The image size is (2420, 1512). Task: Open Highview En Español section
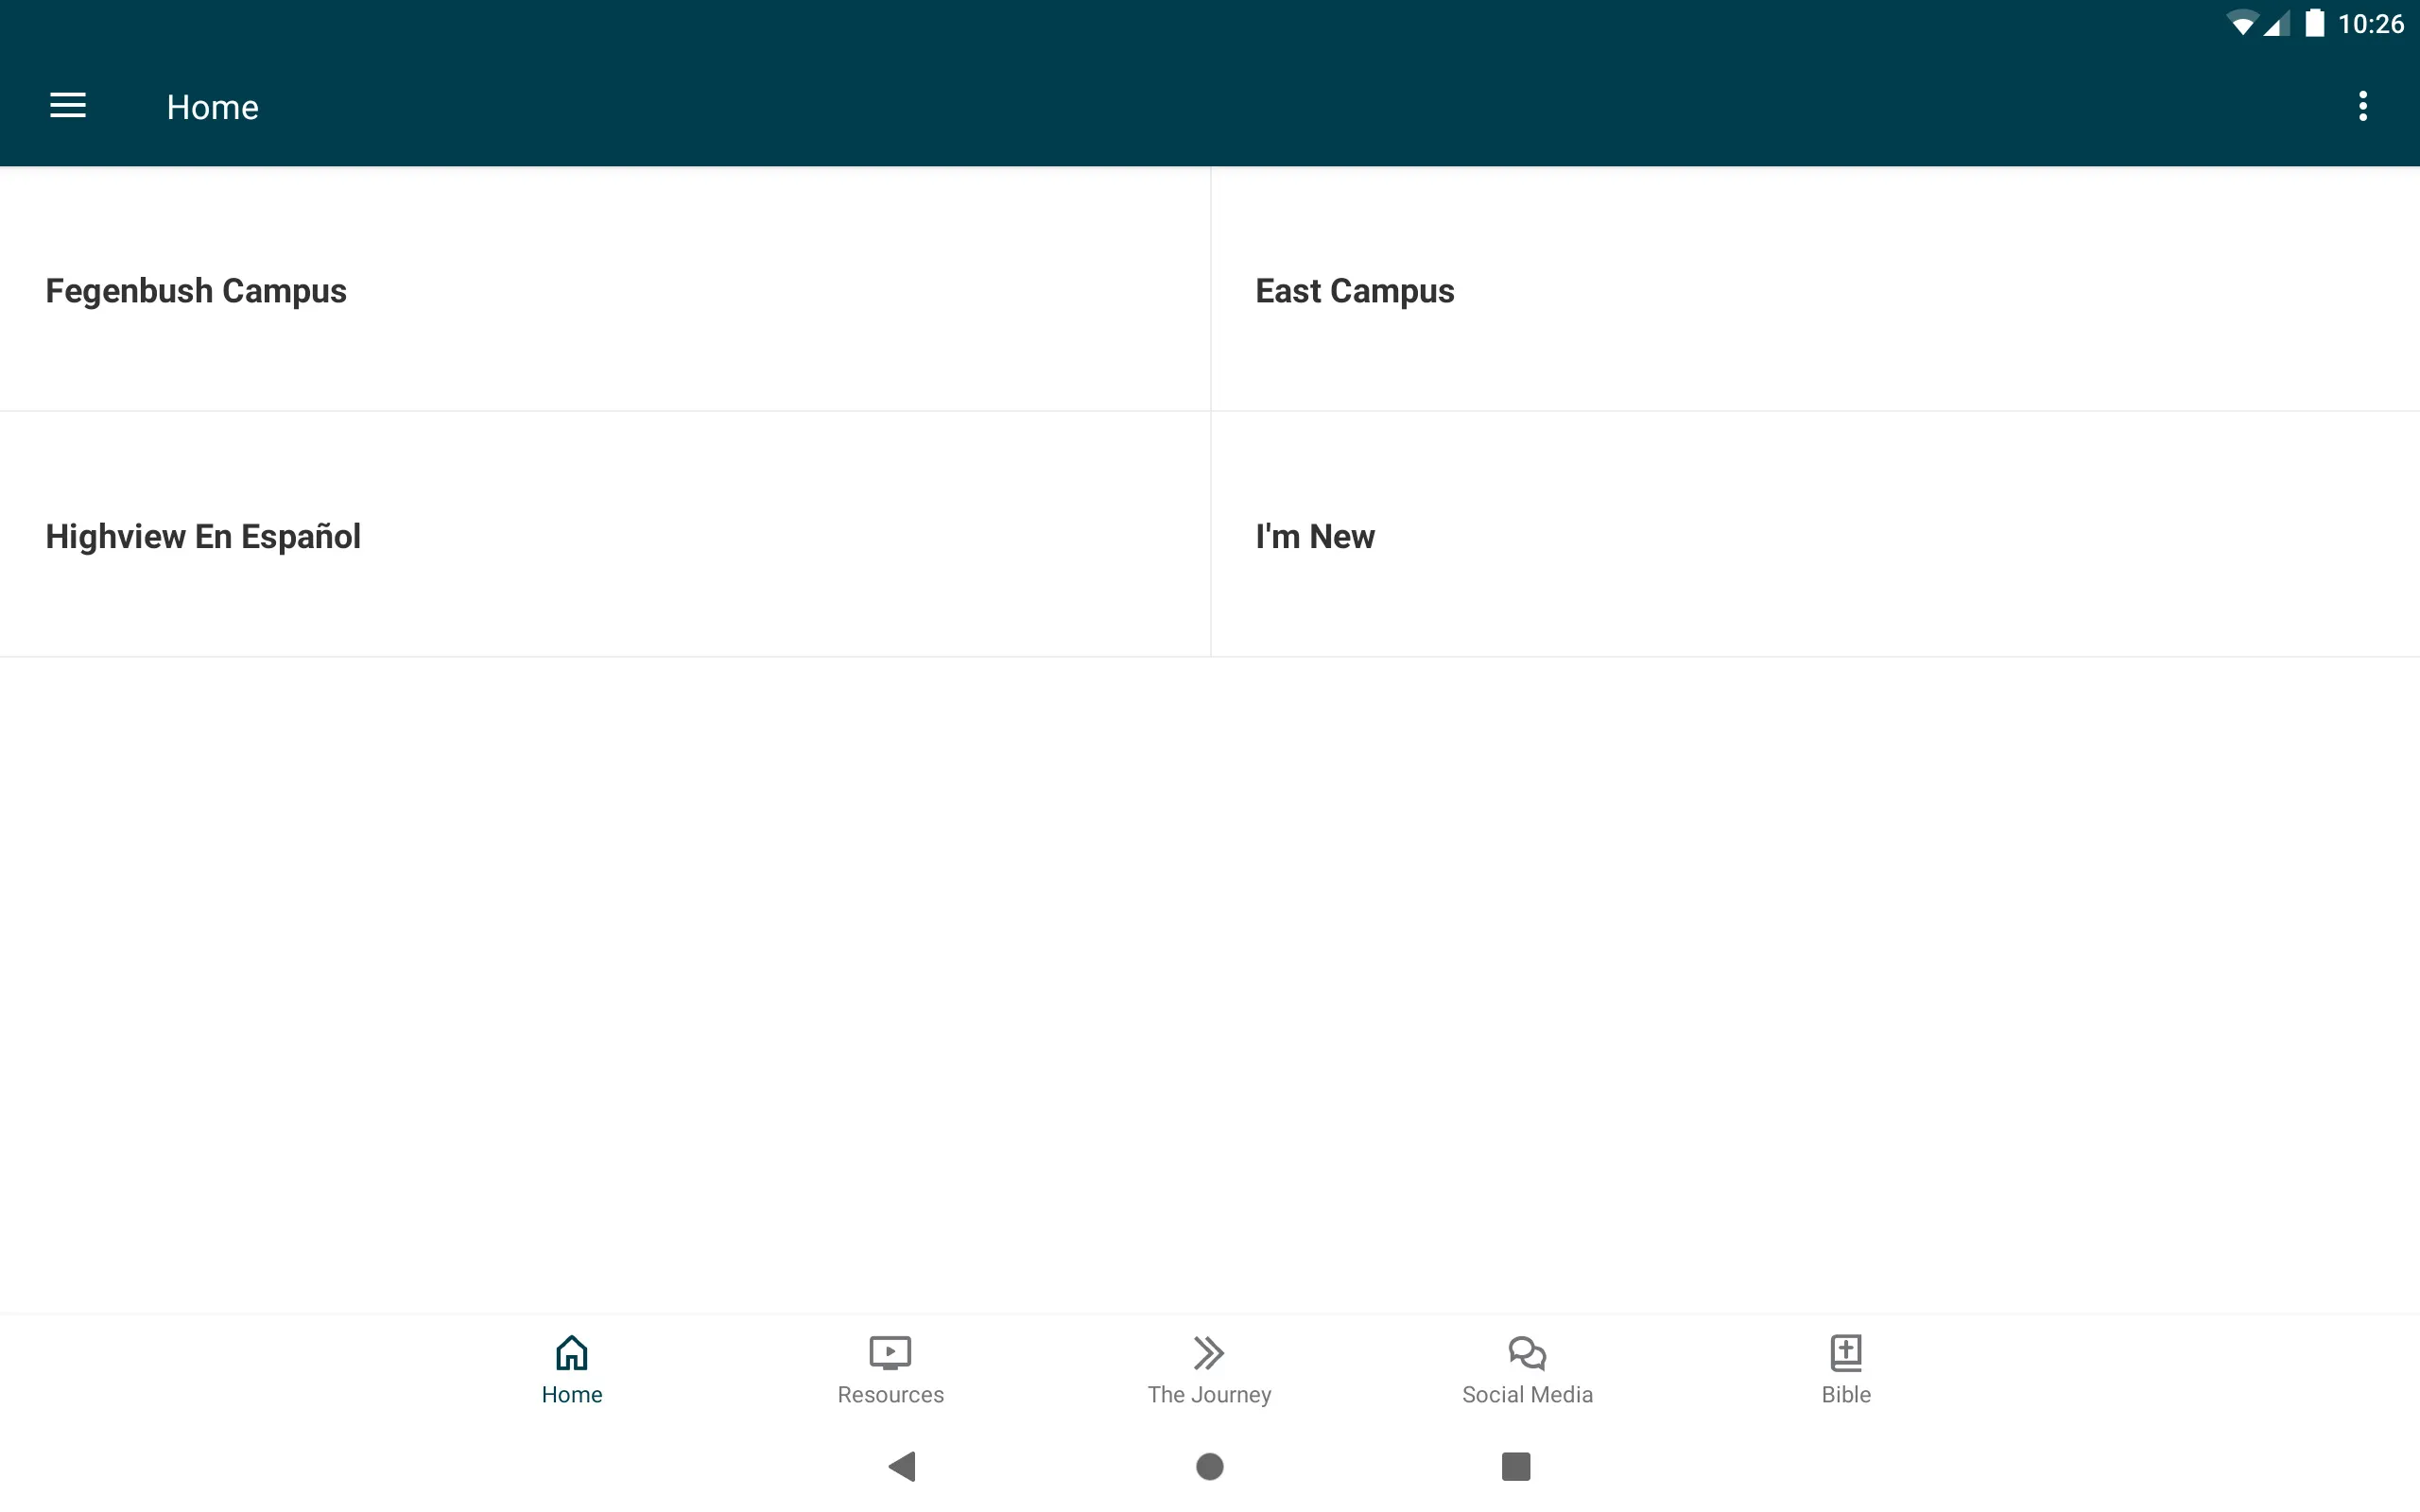coord(606,535)
